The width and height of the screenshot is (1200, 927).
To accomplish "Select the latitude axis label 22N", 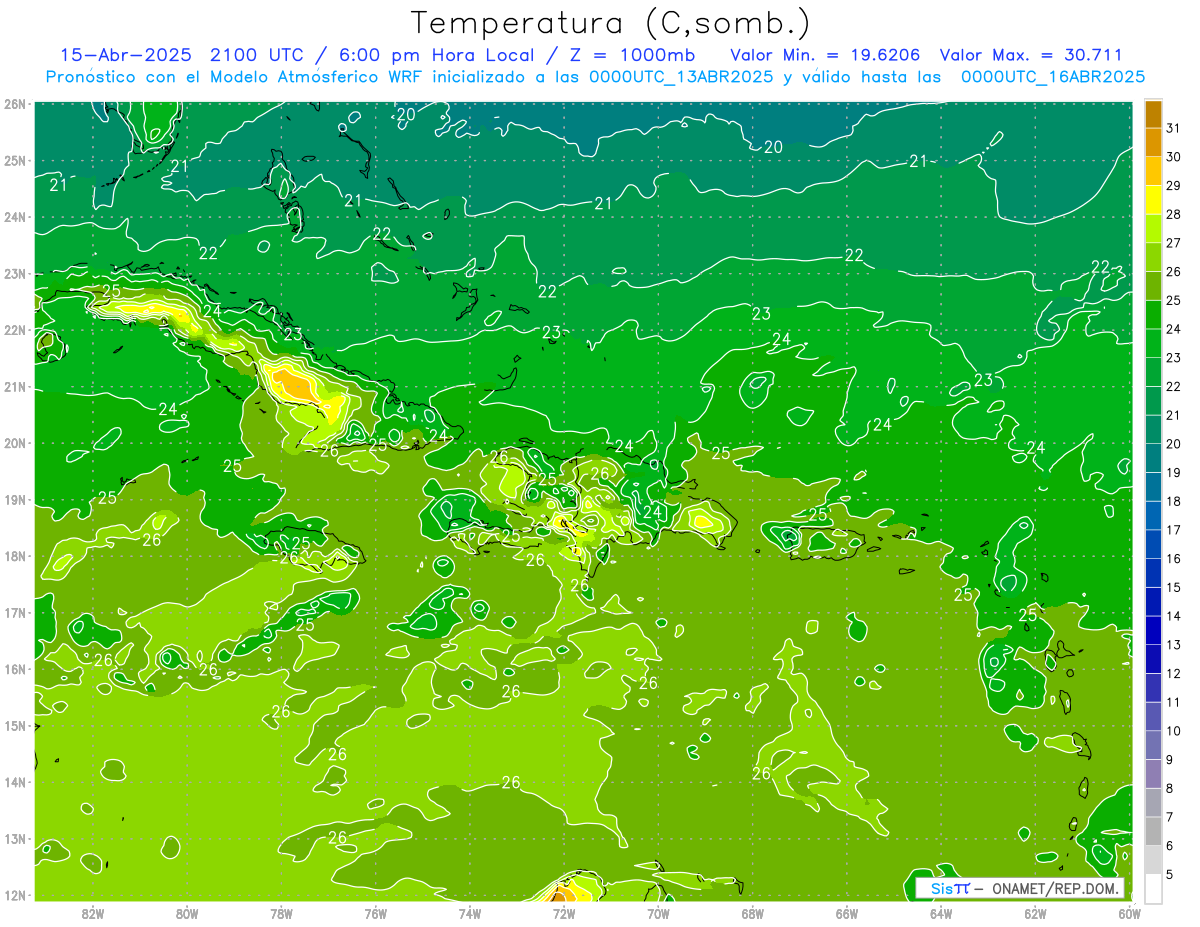I will point(15,330).
